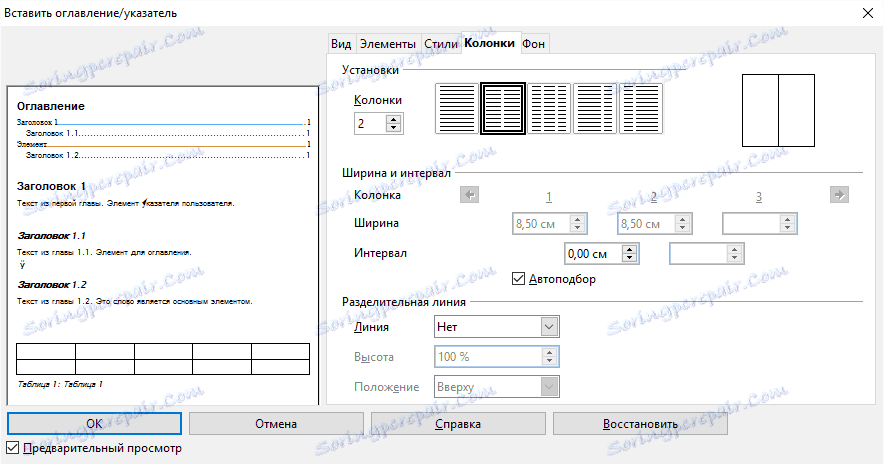Open the Положение dropdown showing Вверху

pyautogui.click(x=497, y=387)
